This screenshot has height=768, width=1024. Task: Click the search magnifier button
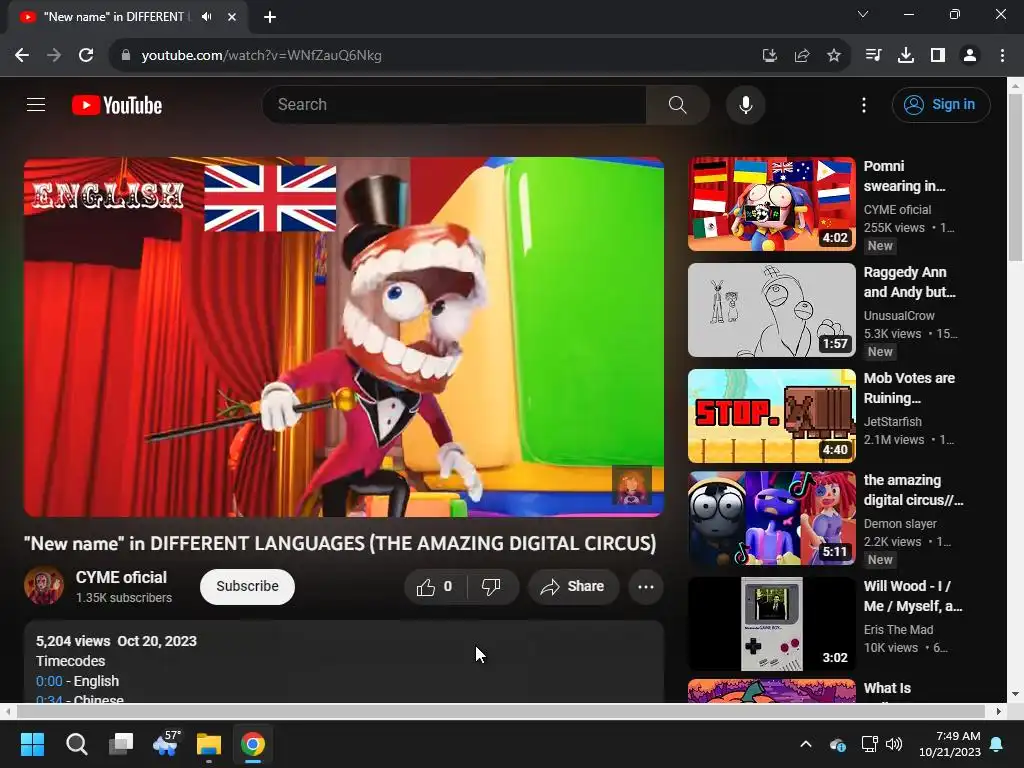click(677, 104)
